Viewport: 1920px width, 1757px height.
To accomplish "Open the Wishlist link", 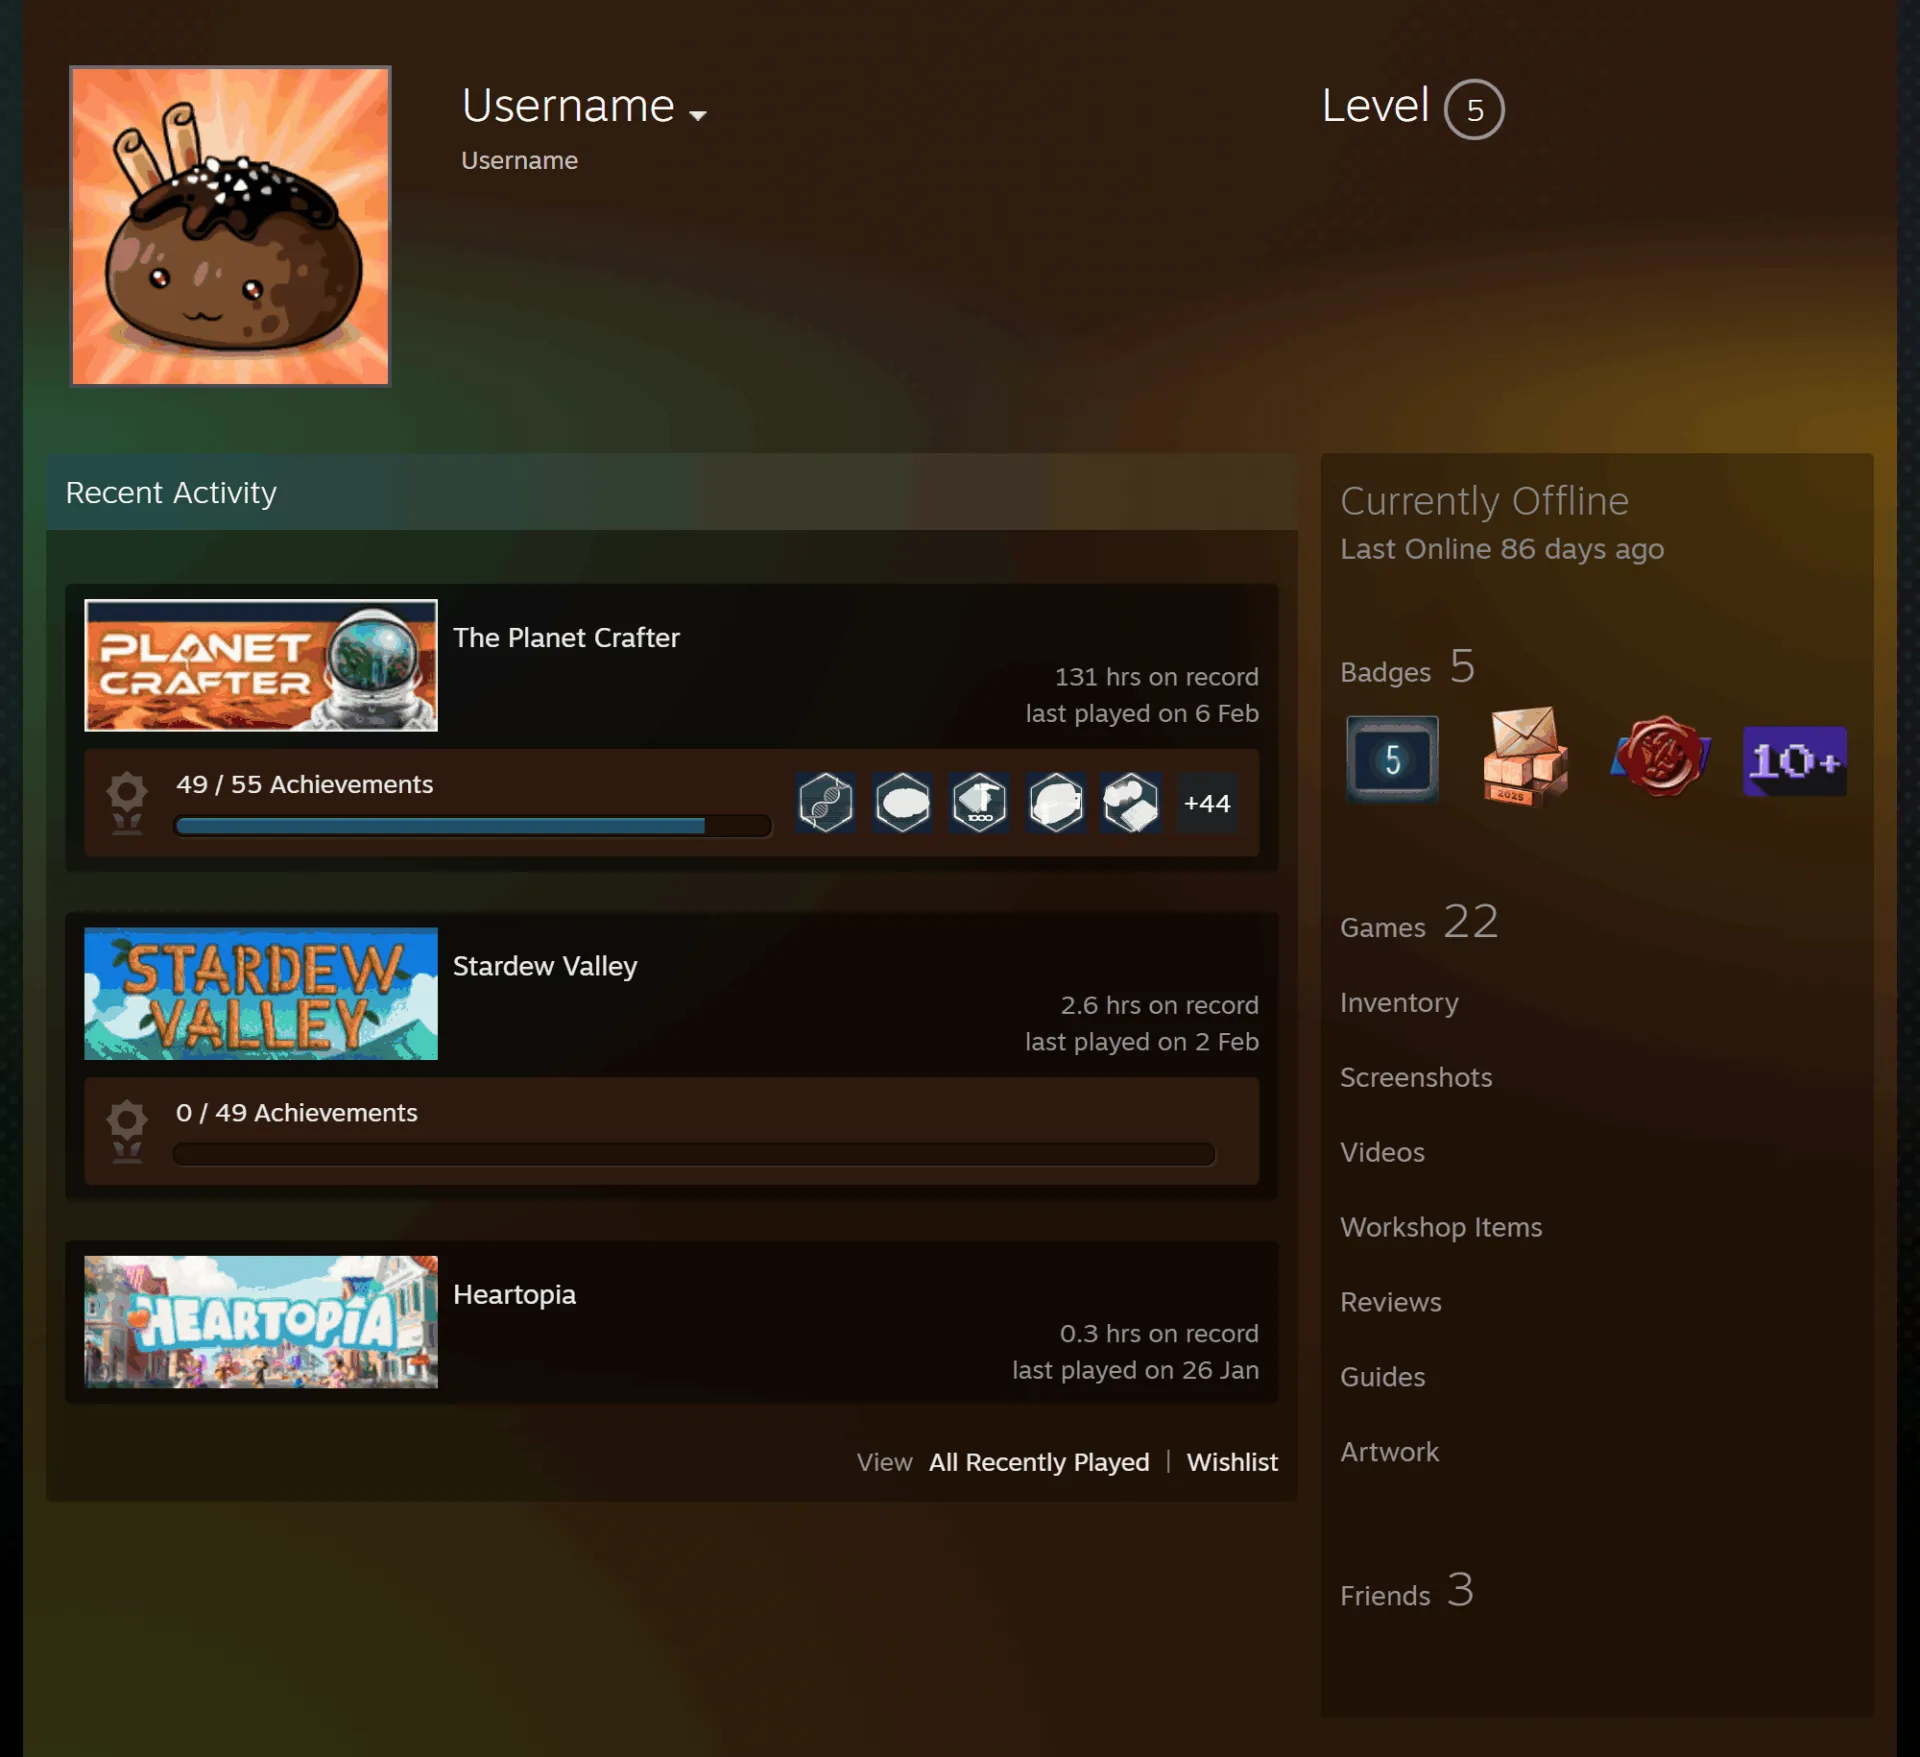I will 1232,1462.
